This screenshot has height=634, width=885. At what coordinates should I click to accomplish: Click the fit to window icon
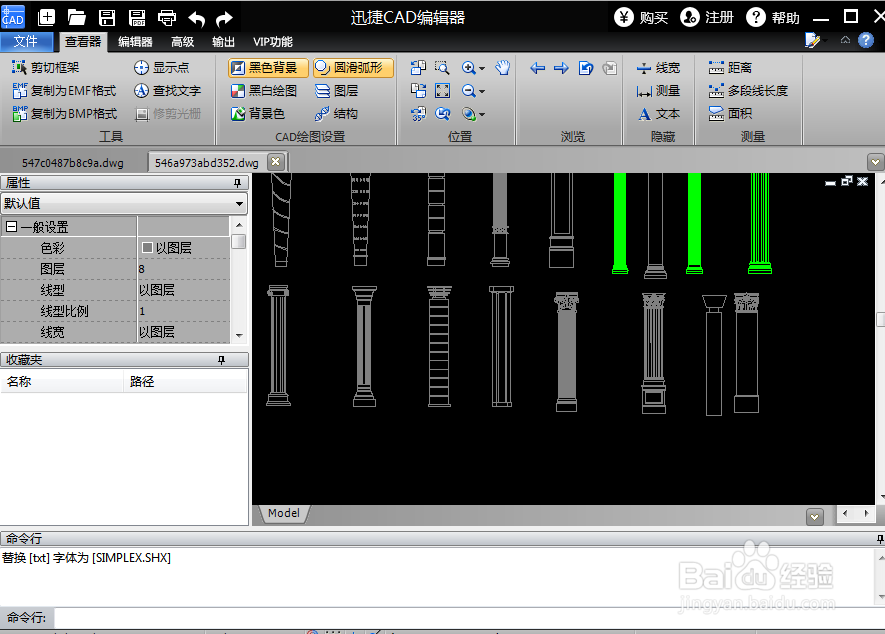pos(442,91)
